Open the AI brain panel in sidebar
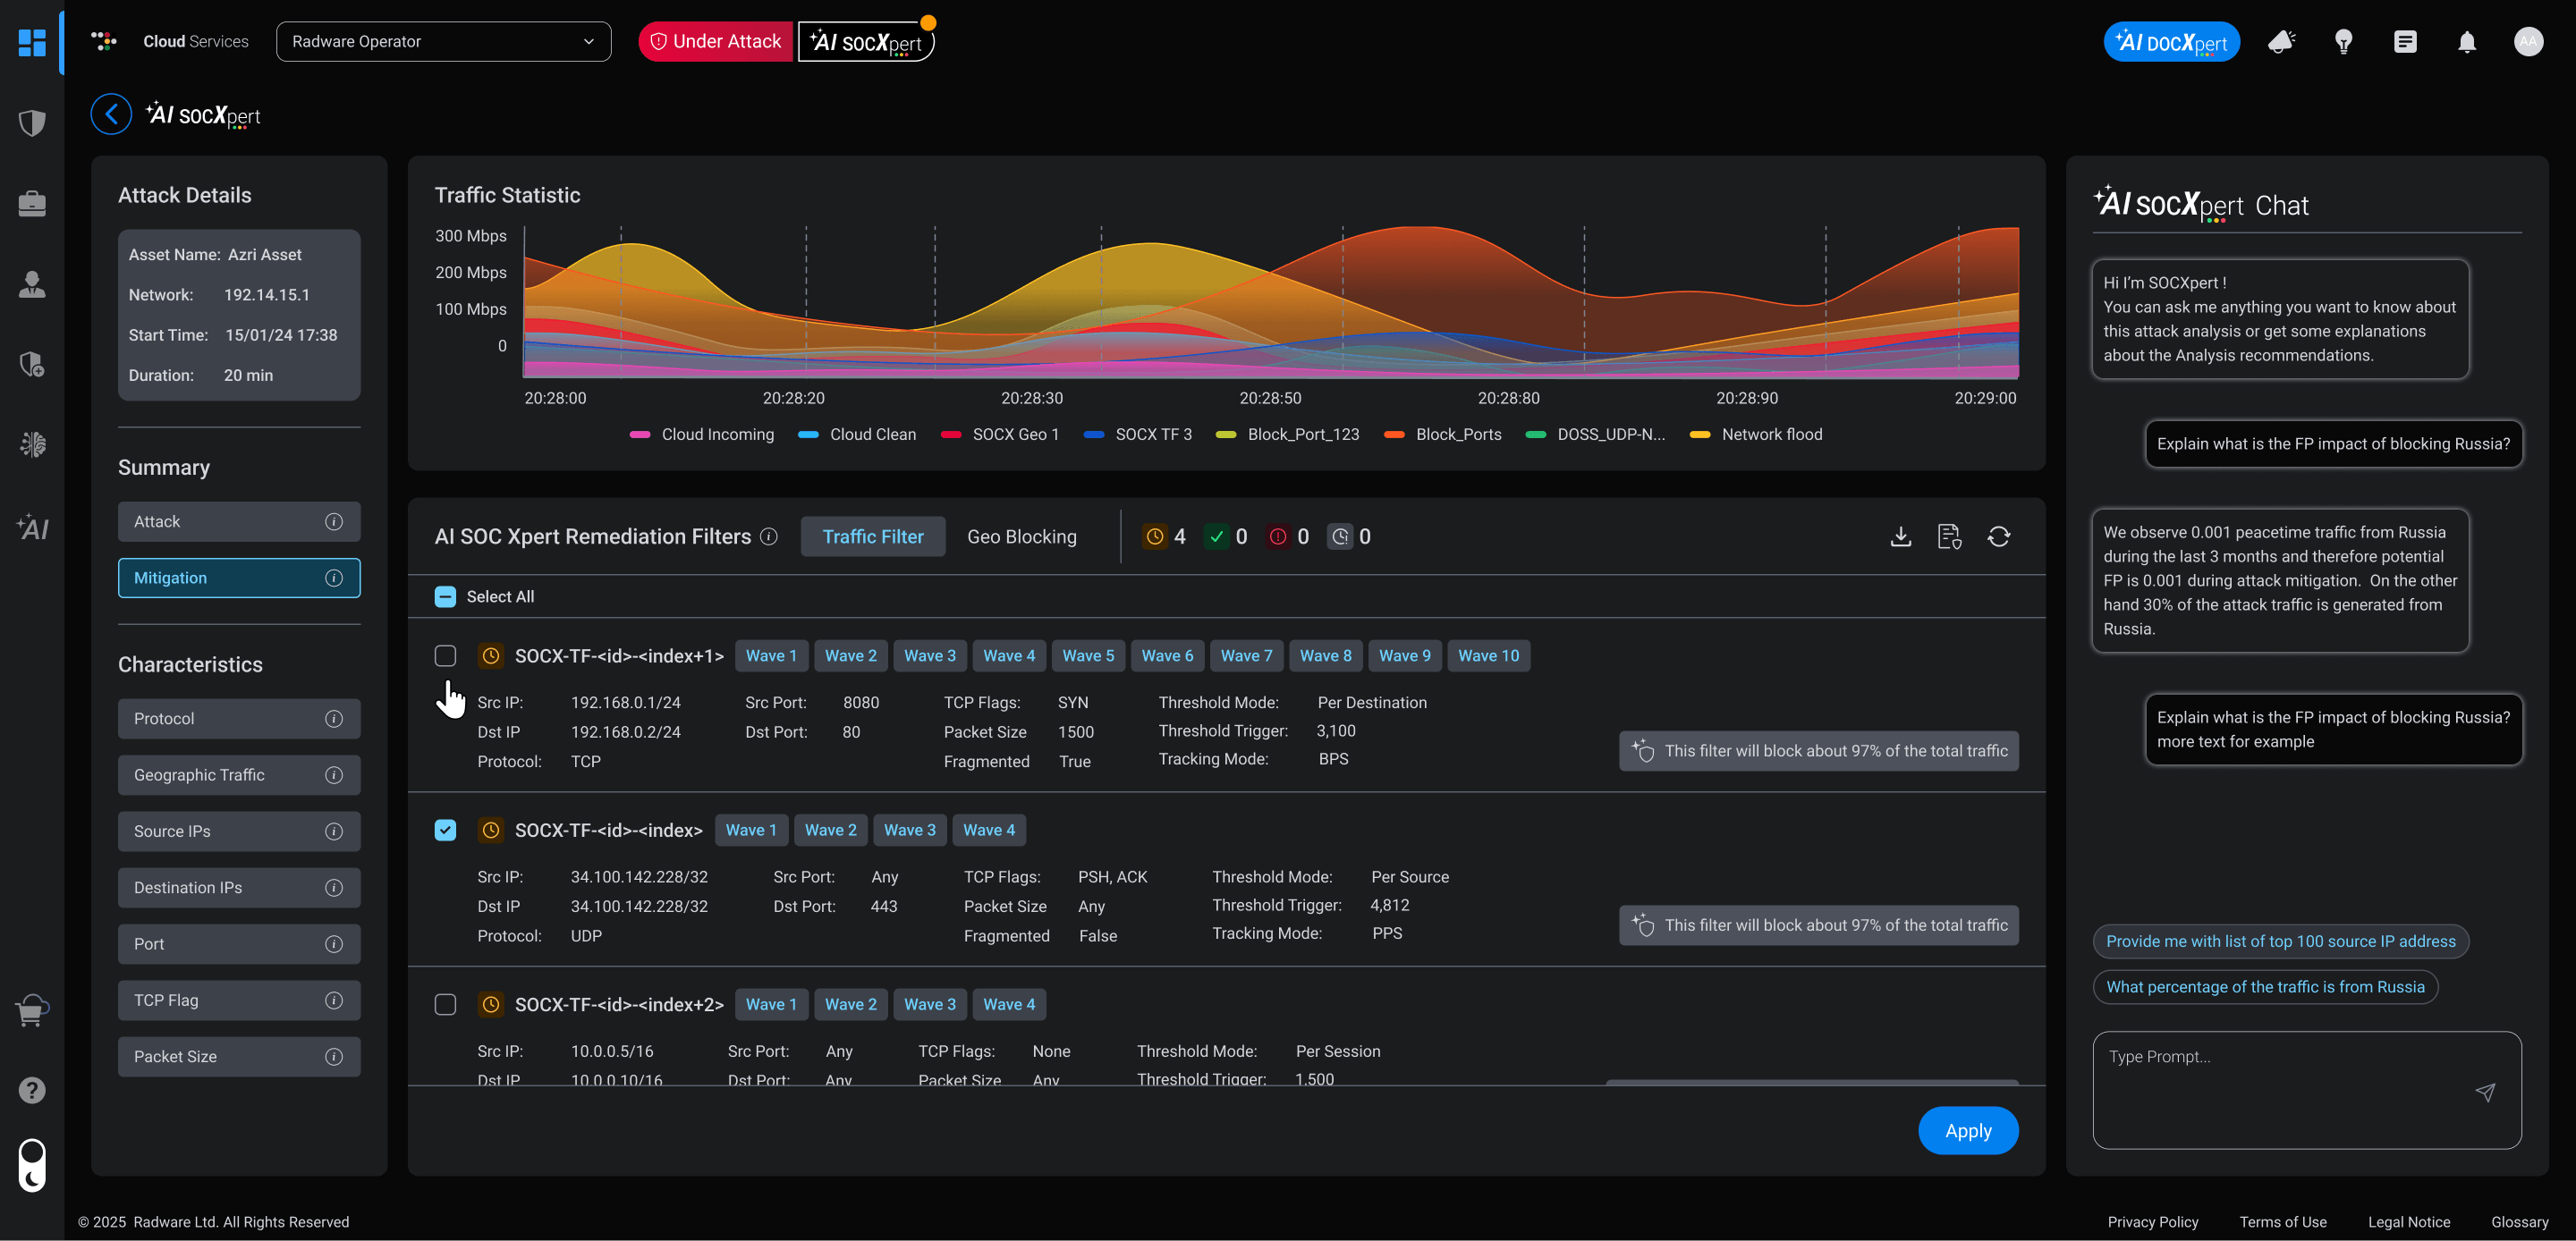The height and width of the screenshot is (1241, 2576). (x=32, y=444)
